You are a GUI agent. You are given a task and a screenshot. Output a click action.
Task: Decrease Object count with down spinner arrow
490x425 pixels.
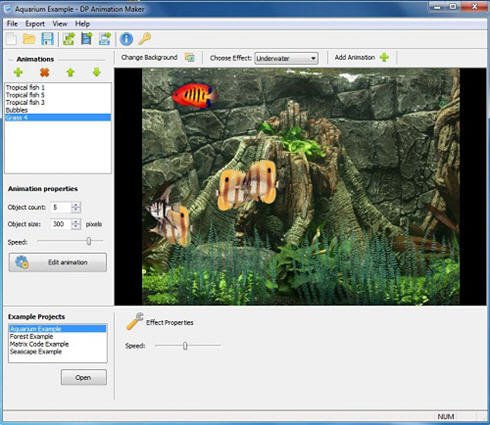[76, 210]
